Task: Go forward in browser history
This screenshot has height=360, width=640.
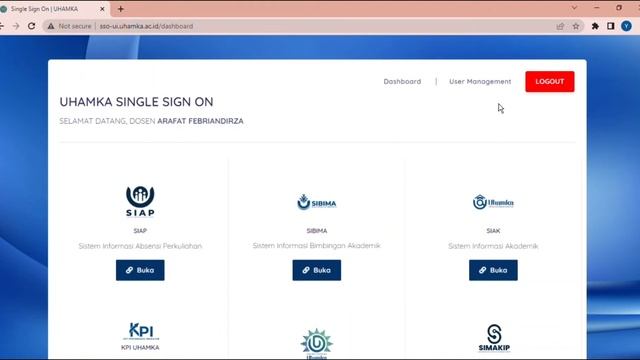Action: coord(16,26)
